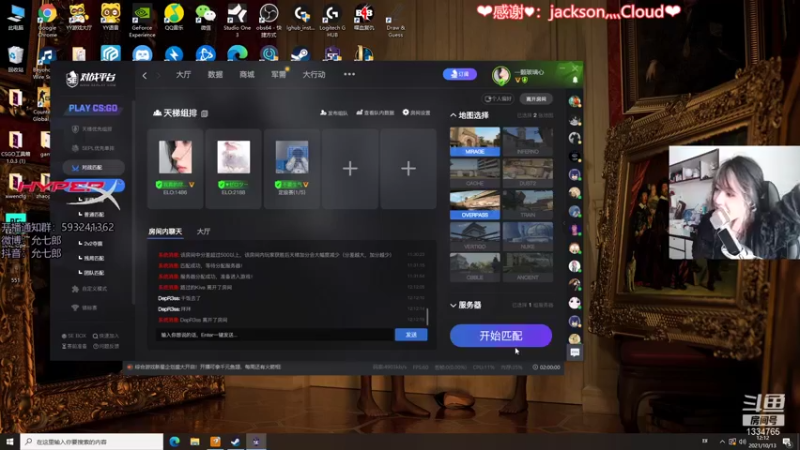Deselect the OVERPASS map

pyautogui.click(x=474, y=205)
